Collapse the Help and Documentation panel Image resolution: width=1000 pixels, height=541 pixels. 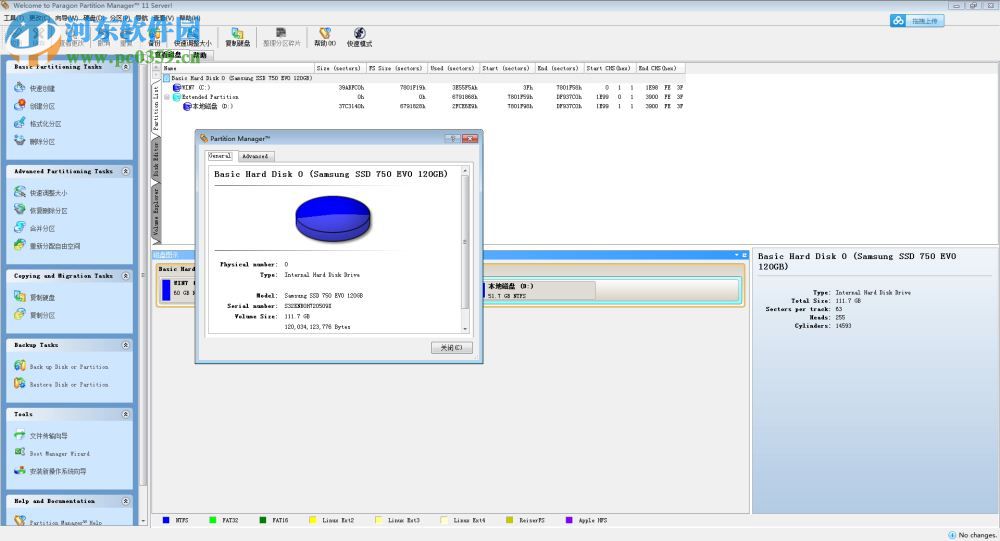(x=126, y=501)
